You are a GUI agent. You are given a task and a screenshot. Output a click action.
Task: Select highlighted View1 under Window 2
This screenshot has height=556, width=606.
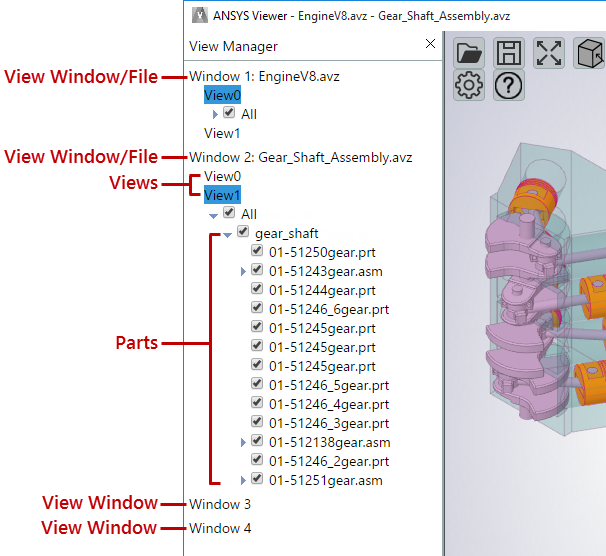(x=222, y=195)
